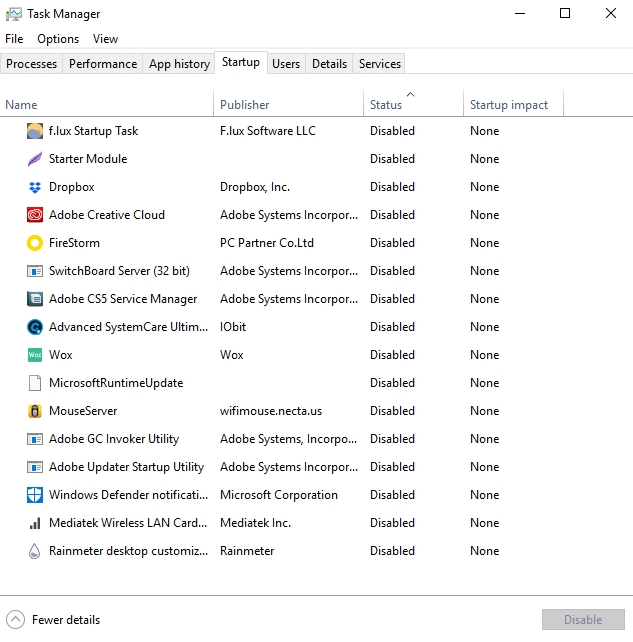633x642 pixels.
Task: Click the SwitchBoard Server icon
Action: tap(35, 271)
